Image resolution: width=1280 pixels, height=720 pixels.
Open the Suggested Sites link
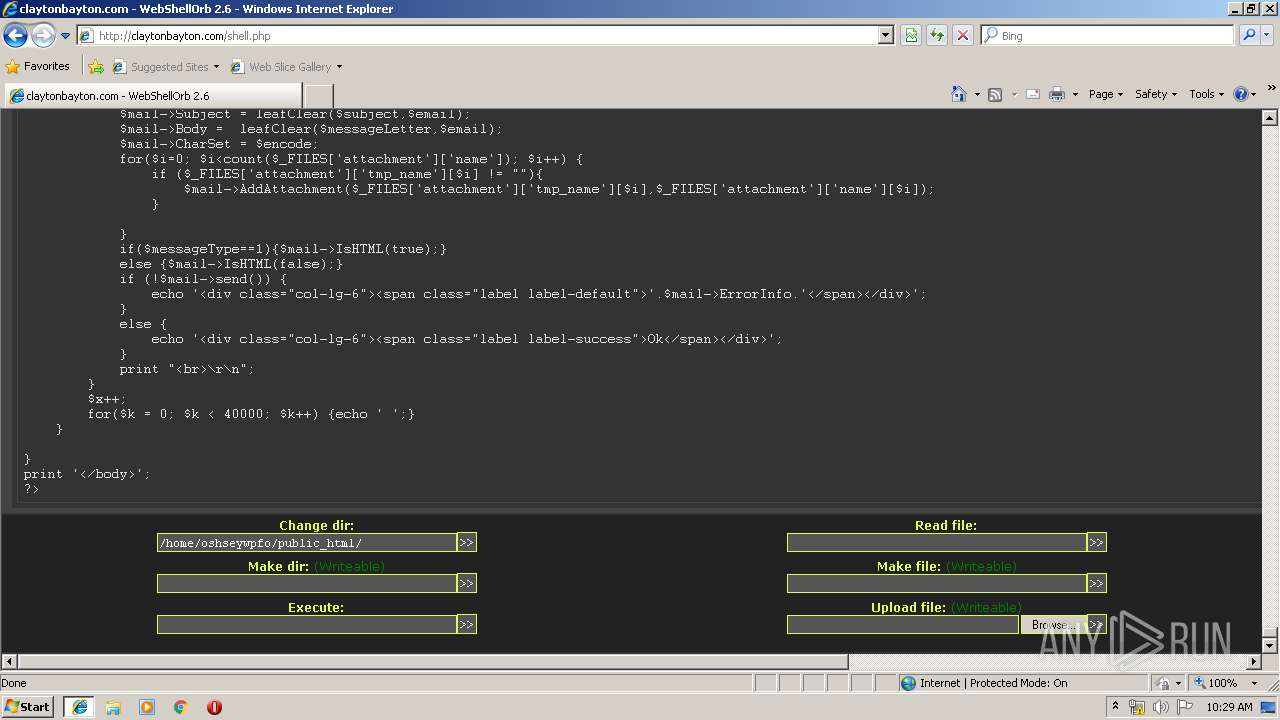[165, 67]
